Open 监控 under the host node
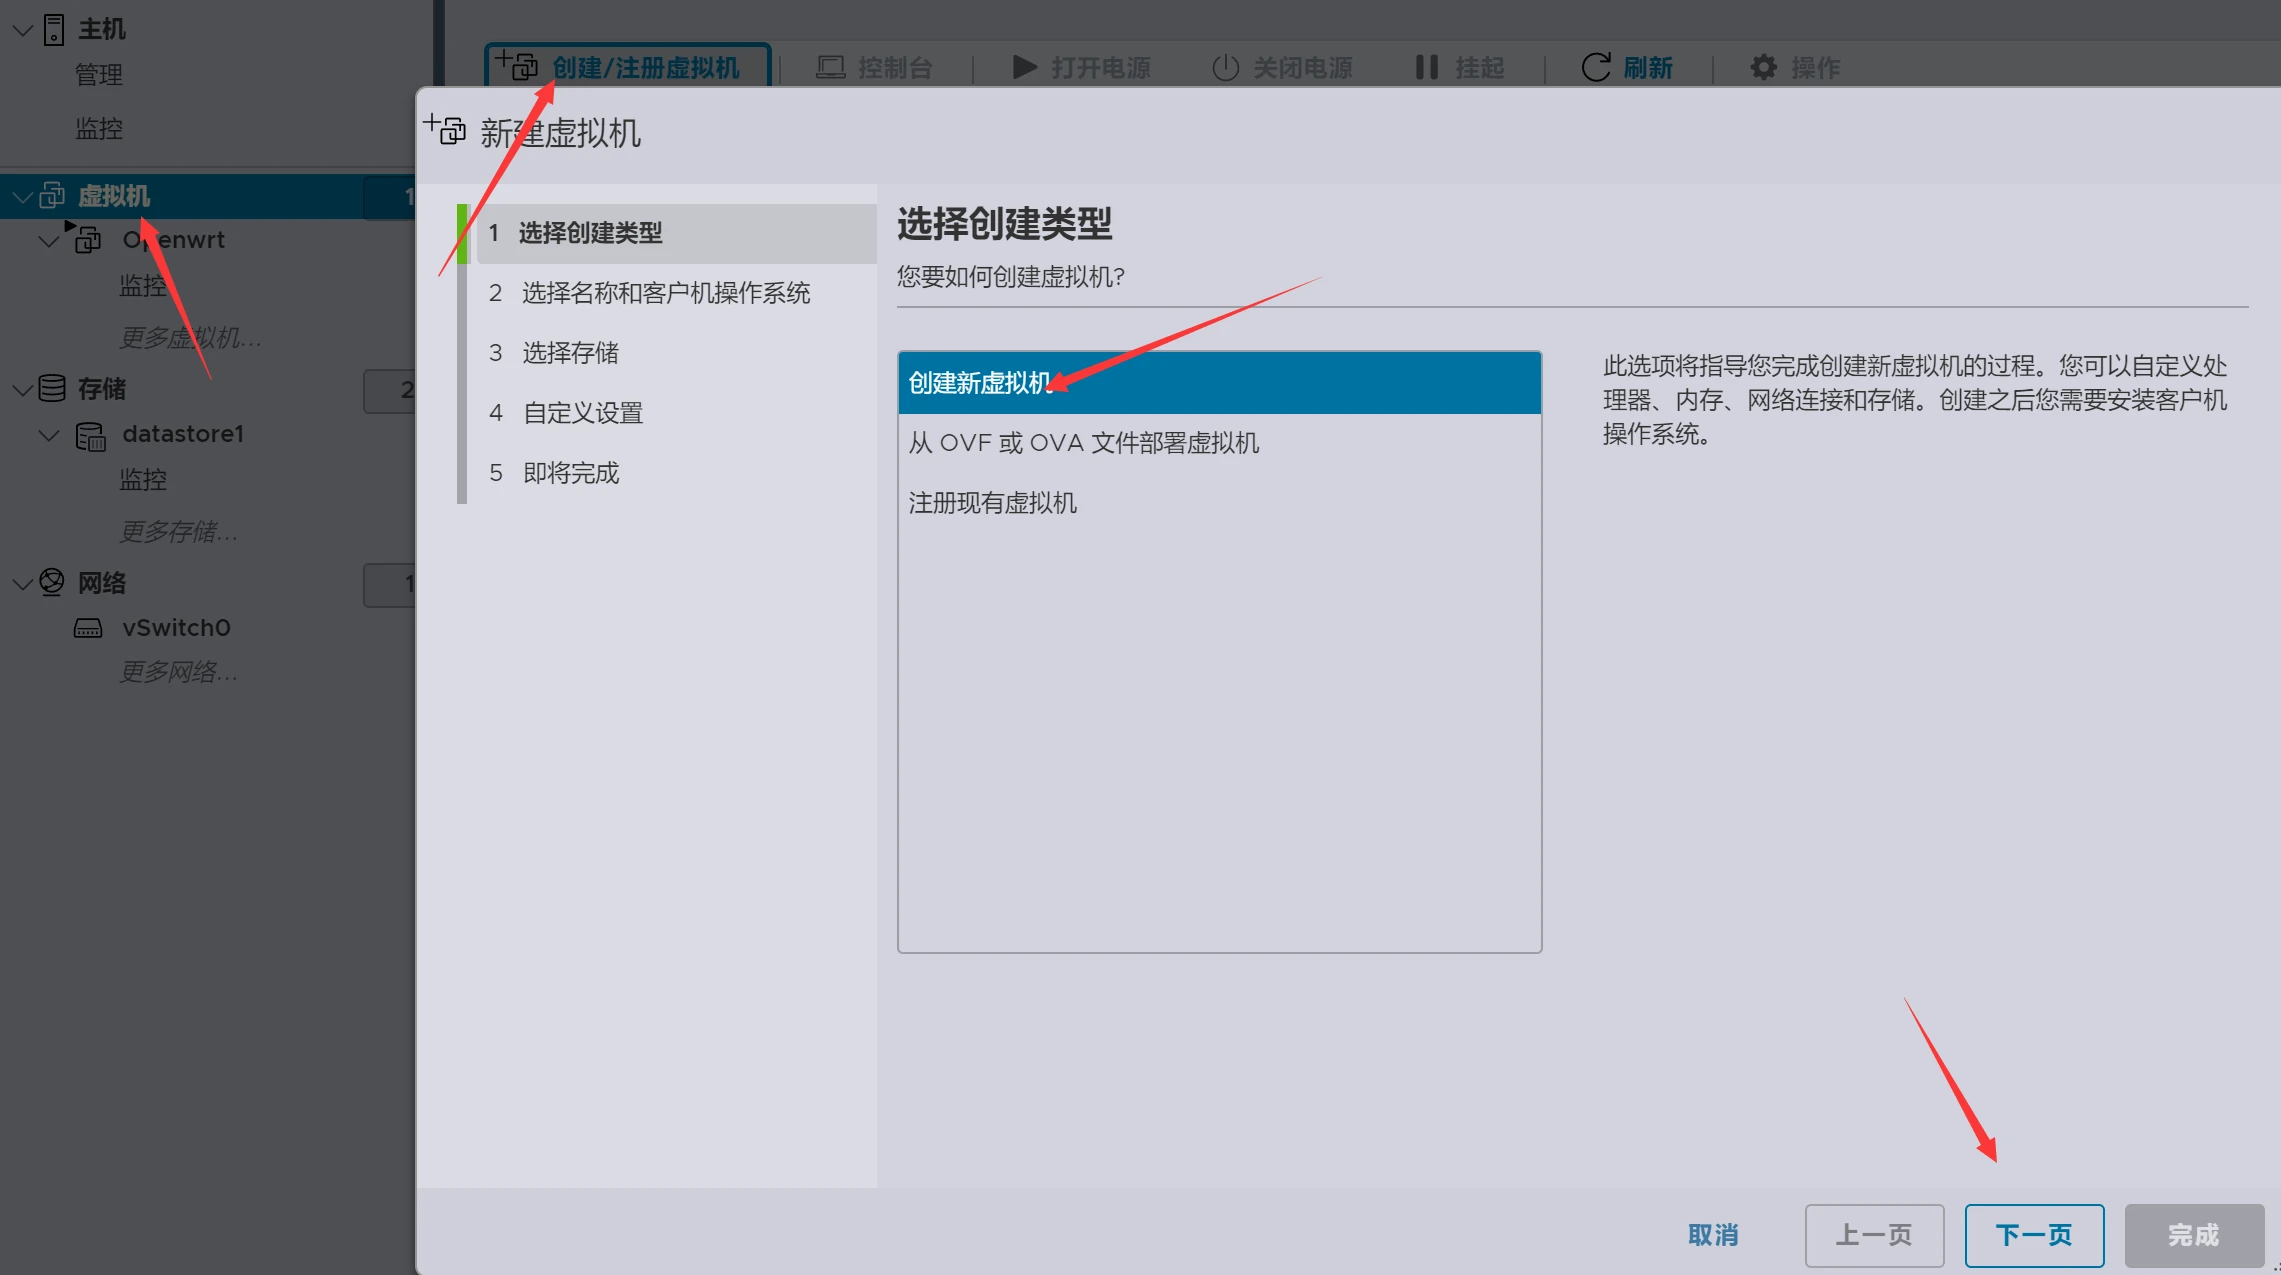 99,129
